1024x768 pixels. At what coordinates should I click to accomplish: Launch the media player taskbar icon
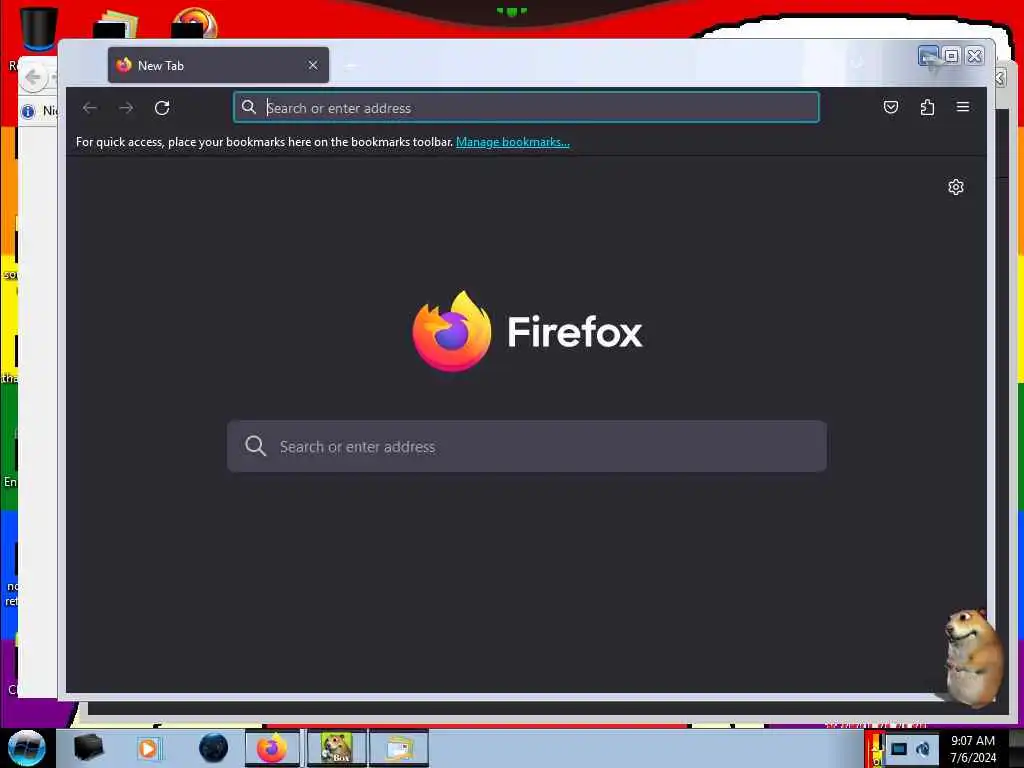click(x=148, y=748)
